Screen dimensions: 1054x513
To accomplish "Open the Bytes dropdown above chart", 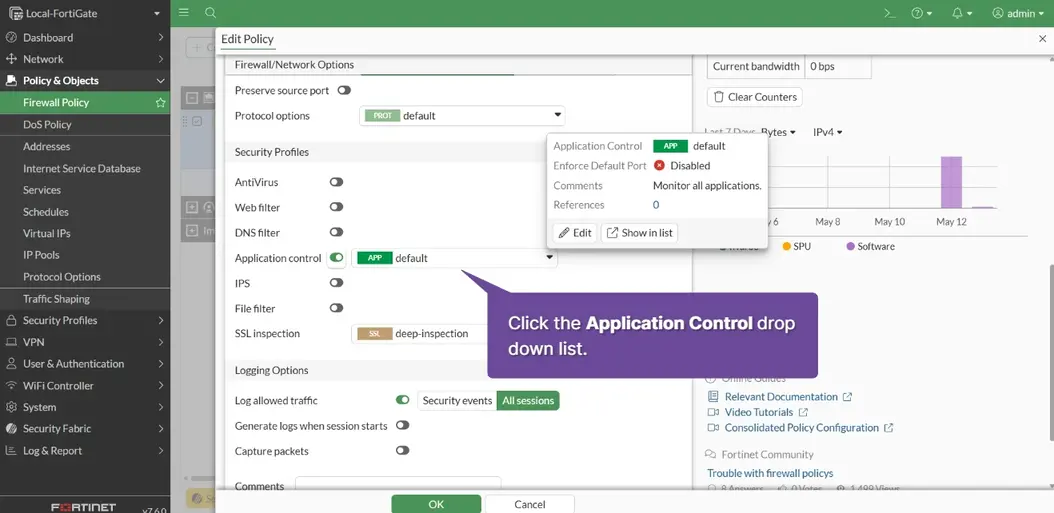I will (778, 132).
